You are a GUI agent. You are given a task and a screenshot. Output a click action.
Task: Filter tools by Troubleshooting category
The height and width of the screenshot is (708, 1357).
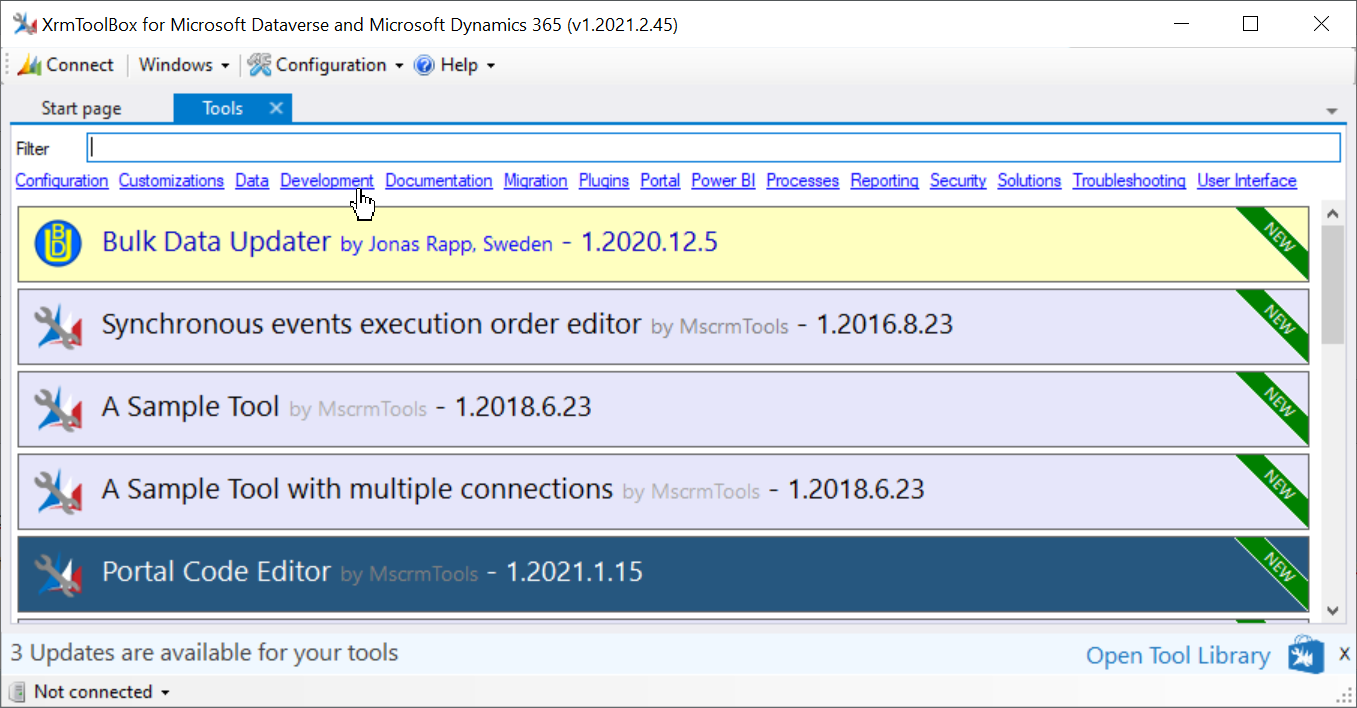[1129, 181]
